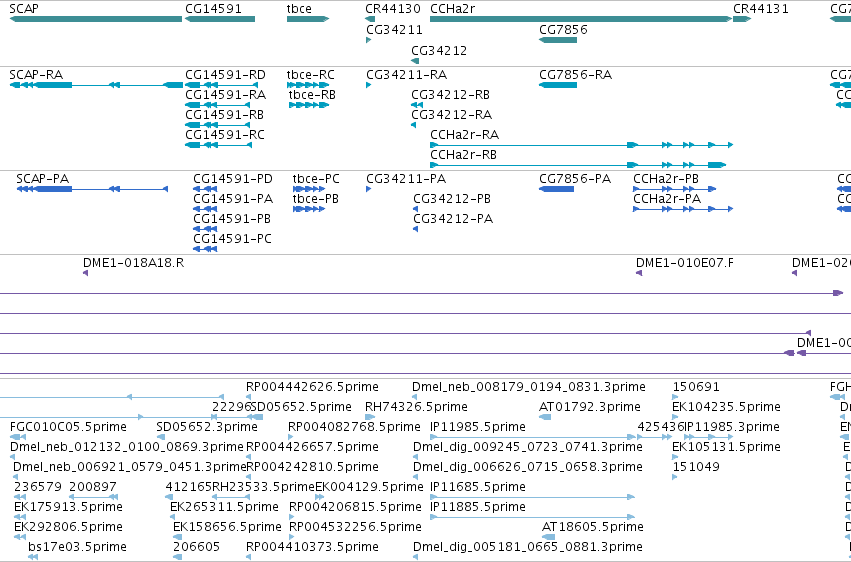Viewport: 851px width, 562px height.
Task: Click the CG14591-RB transcript
Action: pyautogui.click(x=218, y=125)
